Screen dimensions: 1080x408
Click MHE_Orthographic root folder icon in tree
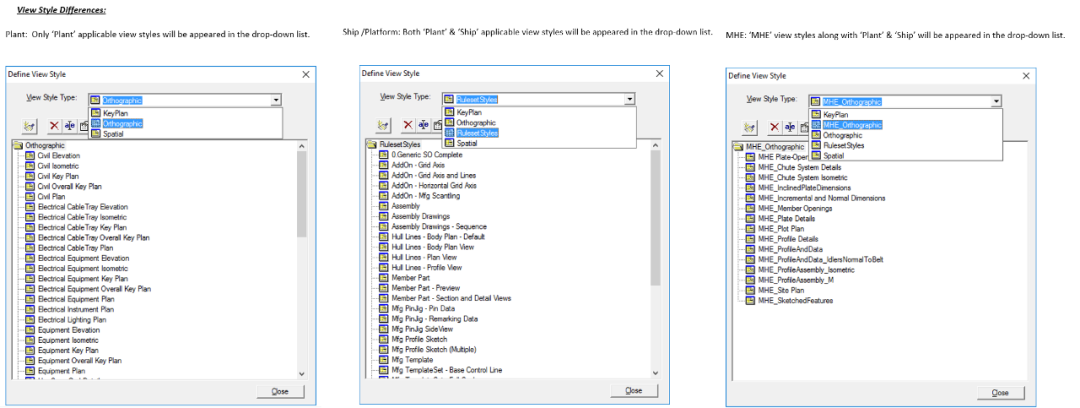point(739,147)
